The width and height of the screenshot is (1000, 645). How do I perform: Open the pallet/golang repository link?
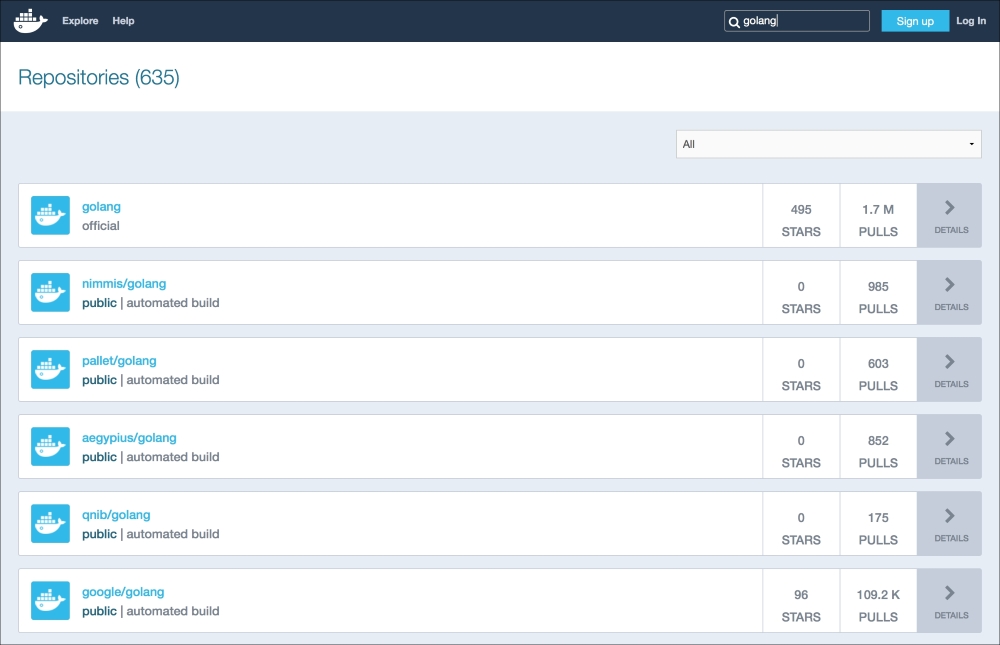point(119,361)
